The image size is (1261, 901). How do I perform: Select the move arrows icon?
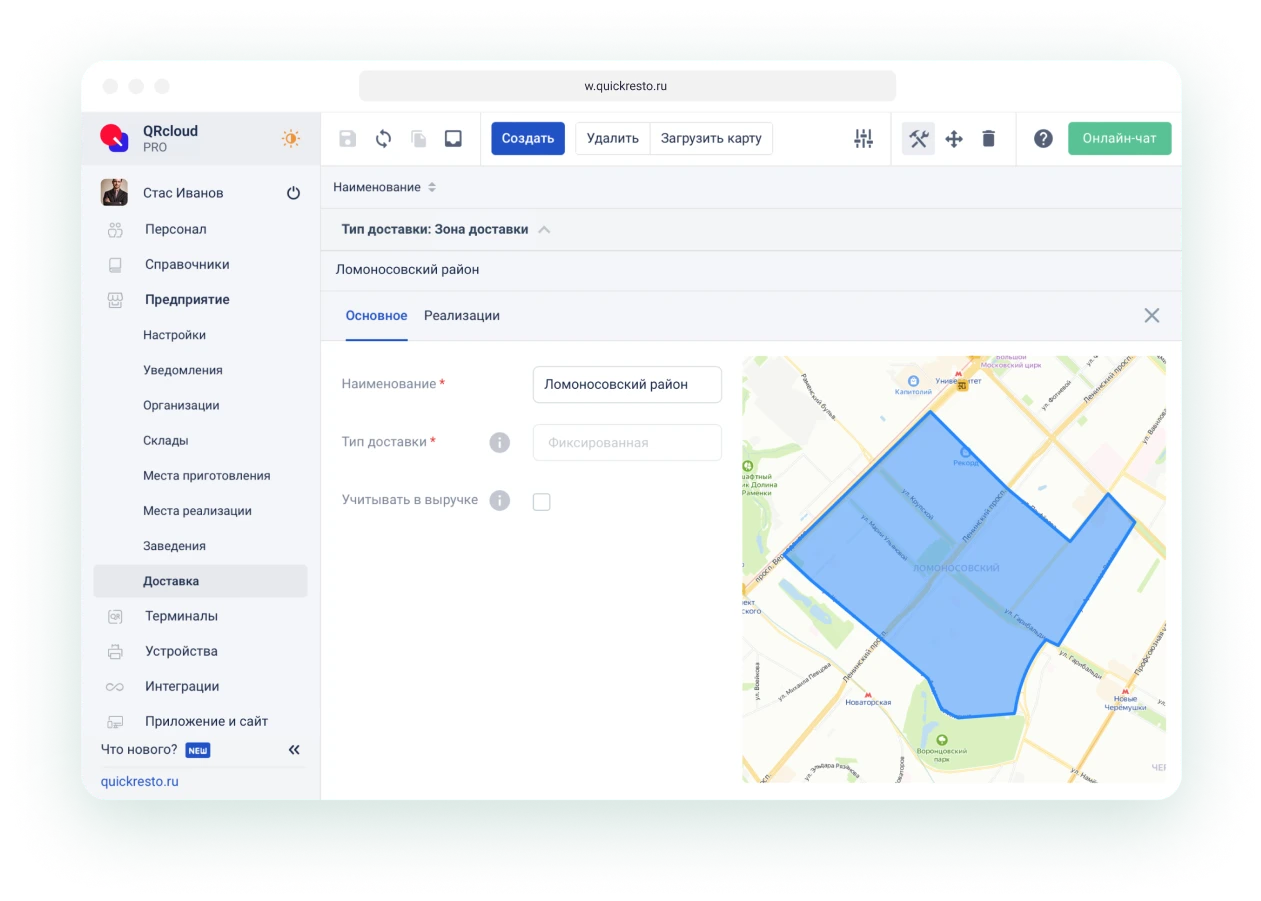[954, 139]
